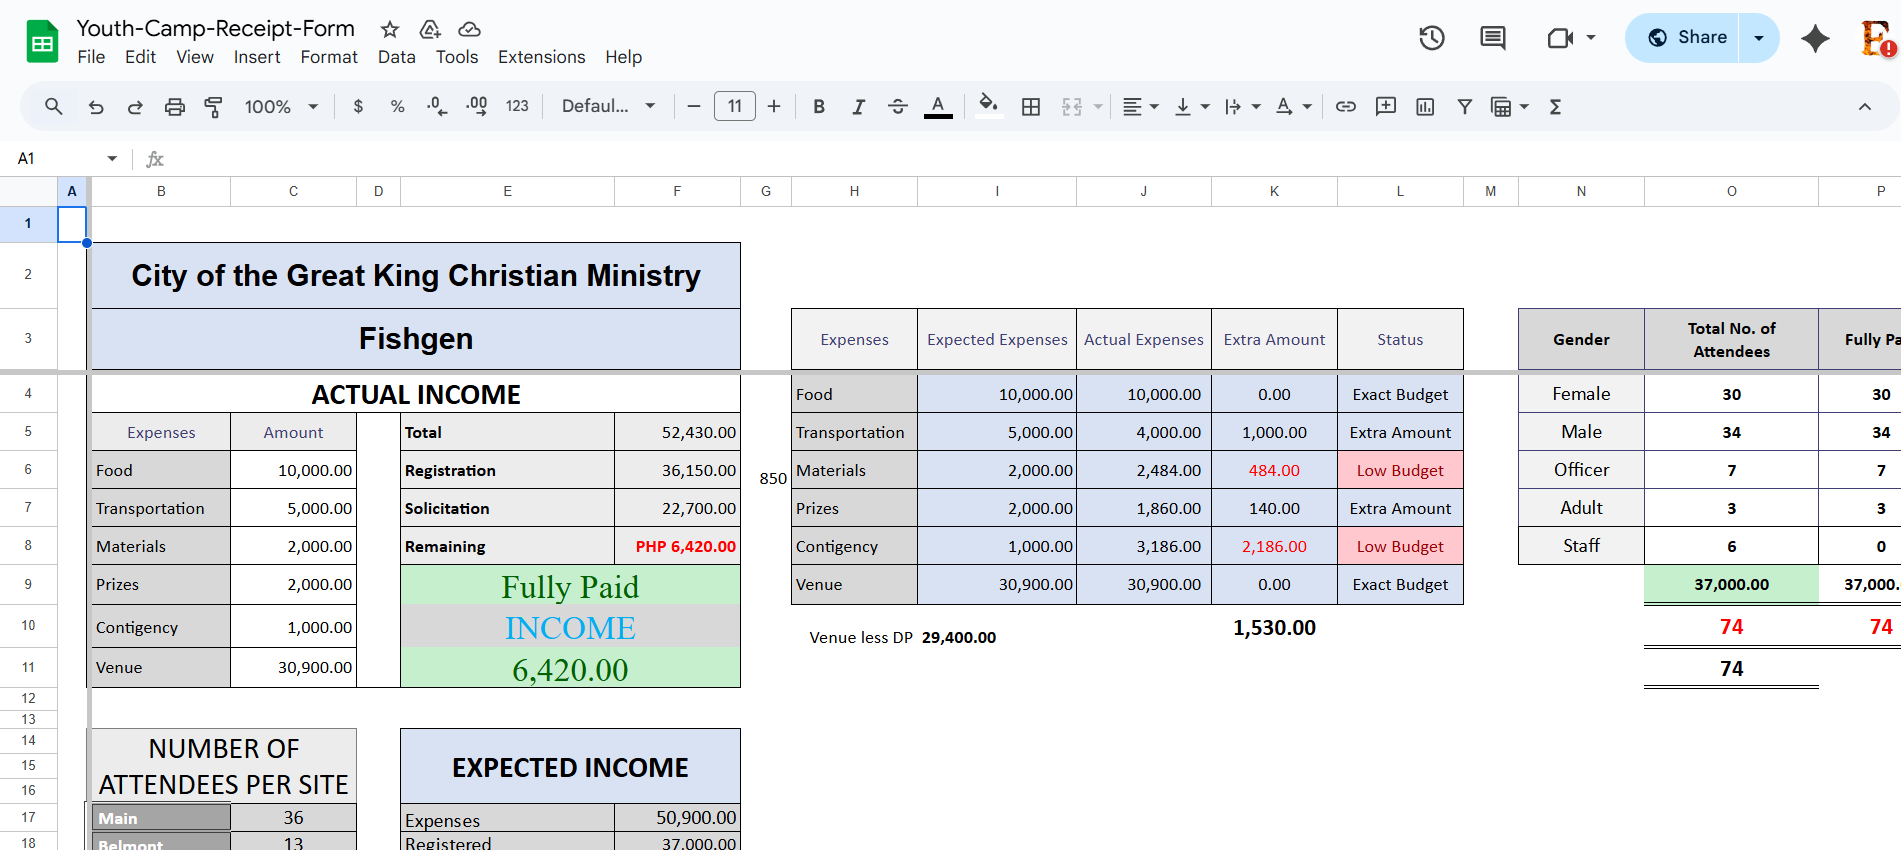
Task: Activate the paint format tool
Action: coord(213,107)
